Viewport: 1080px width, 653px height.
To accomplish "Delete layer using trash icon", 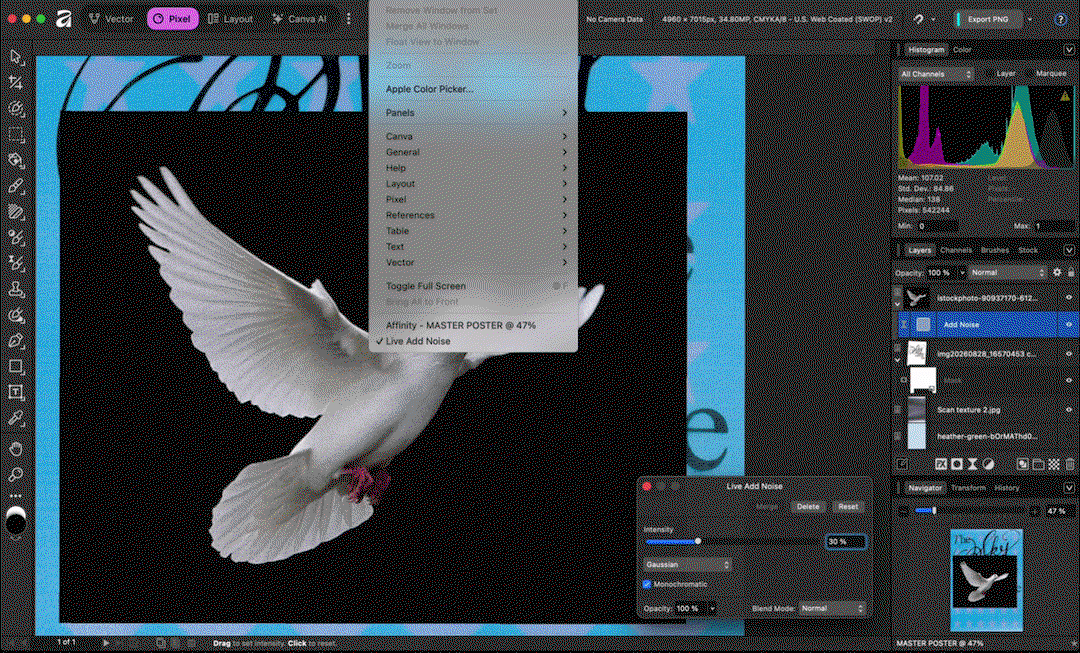I will (x=1070, y=465).
